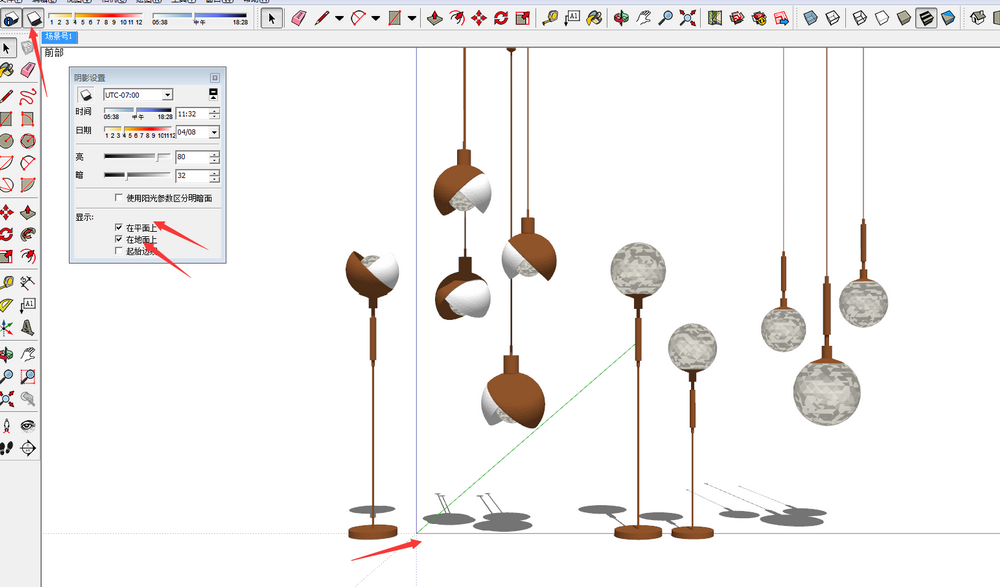Select the Zoom magnifier tool in top toolbar
Image resolution: width=1000 pixels, height=587 pixels.
pos(665,19)
